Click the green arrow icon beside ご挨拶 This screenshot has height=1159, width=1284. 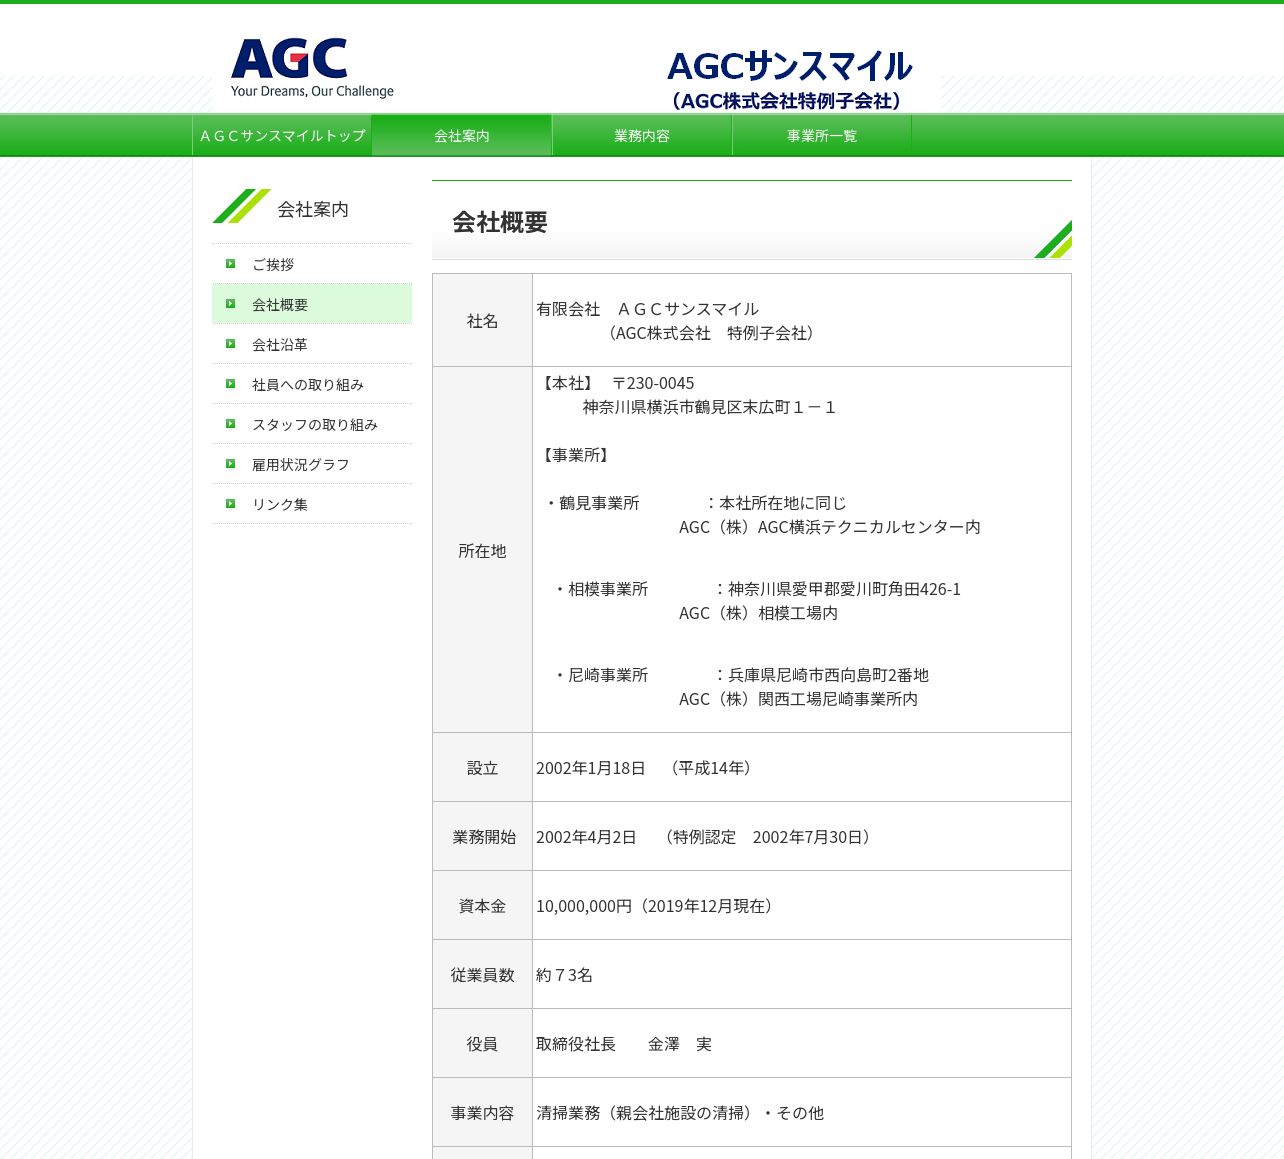[230, 264]
